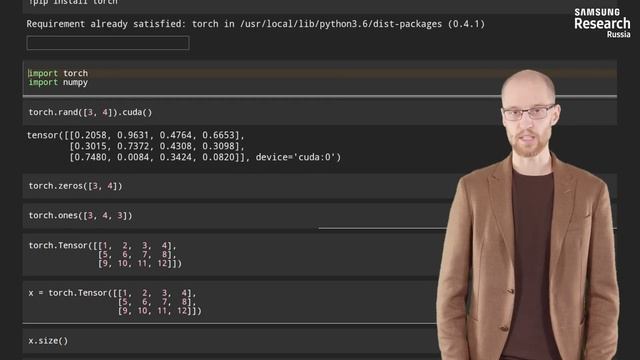
Task: Click the 'import torch' code line
Action: 58,73
